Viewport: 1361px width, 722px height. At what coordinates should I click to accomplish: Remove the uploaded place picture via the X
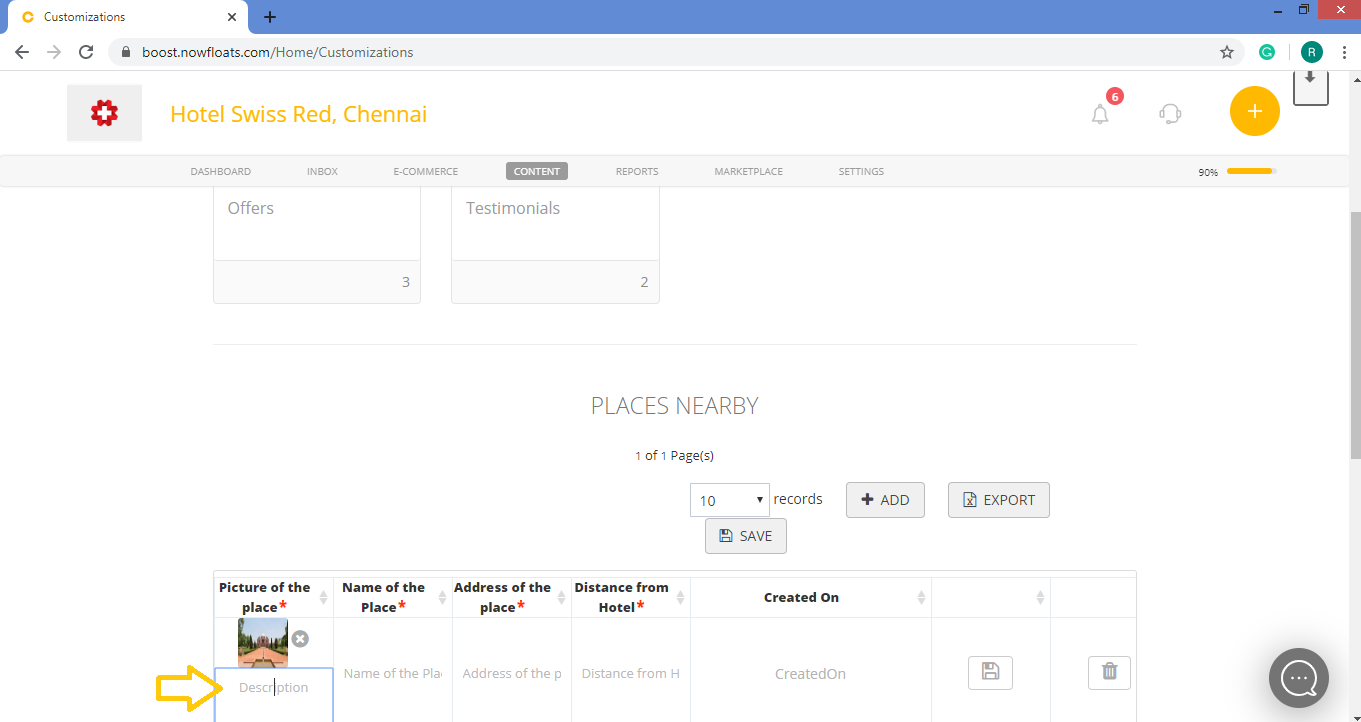pos(298,639)
